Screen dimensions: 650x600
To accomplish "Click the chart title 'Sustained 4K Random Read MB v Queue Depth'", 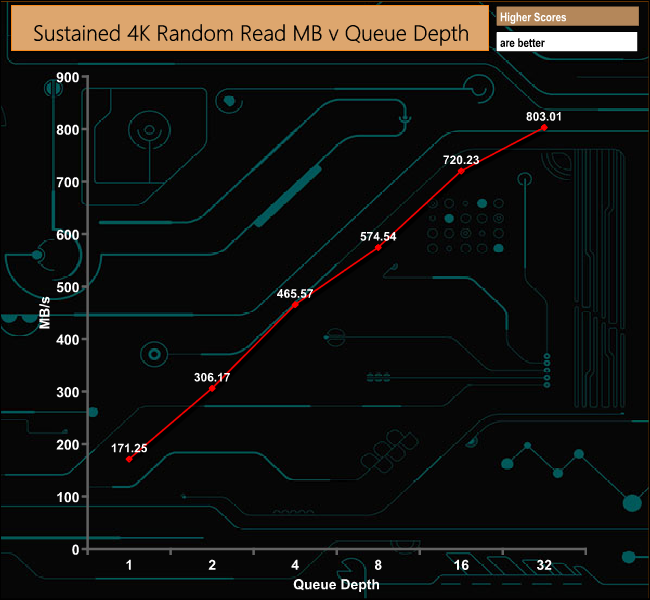I will [251, 33].
